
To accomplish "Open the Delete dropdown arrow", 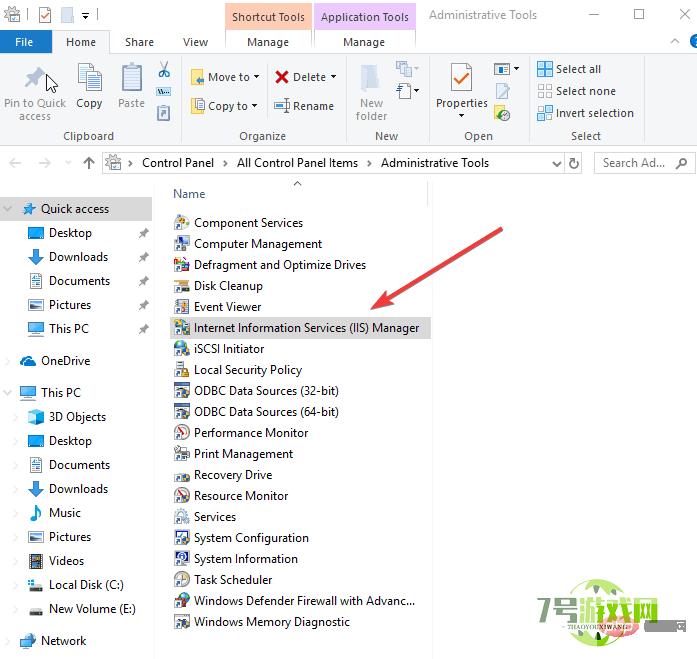I will 333,77.
